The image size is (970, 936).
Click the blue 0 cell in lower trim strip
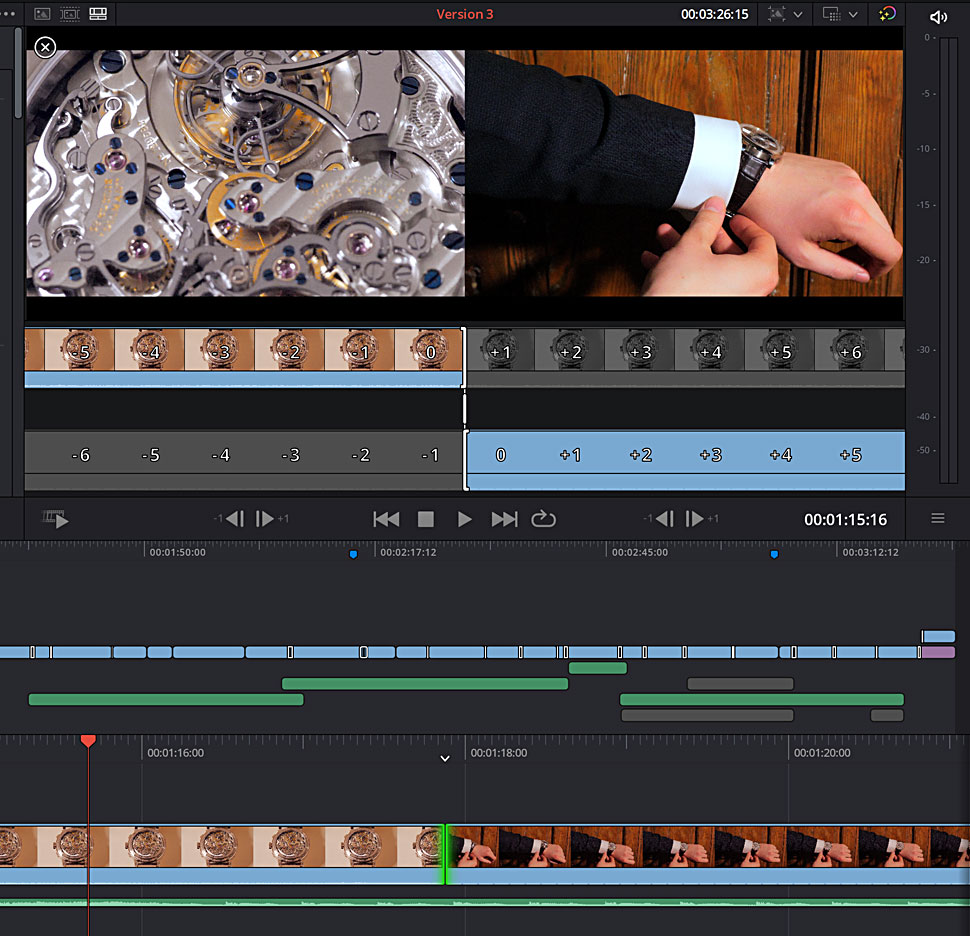[500, 455]
